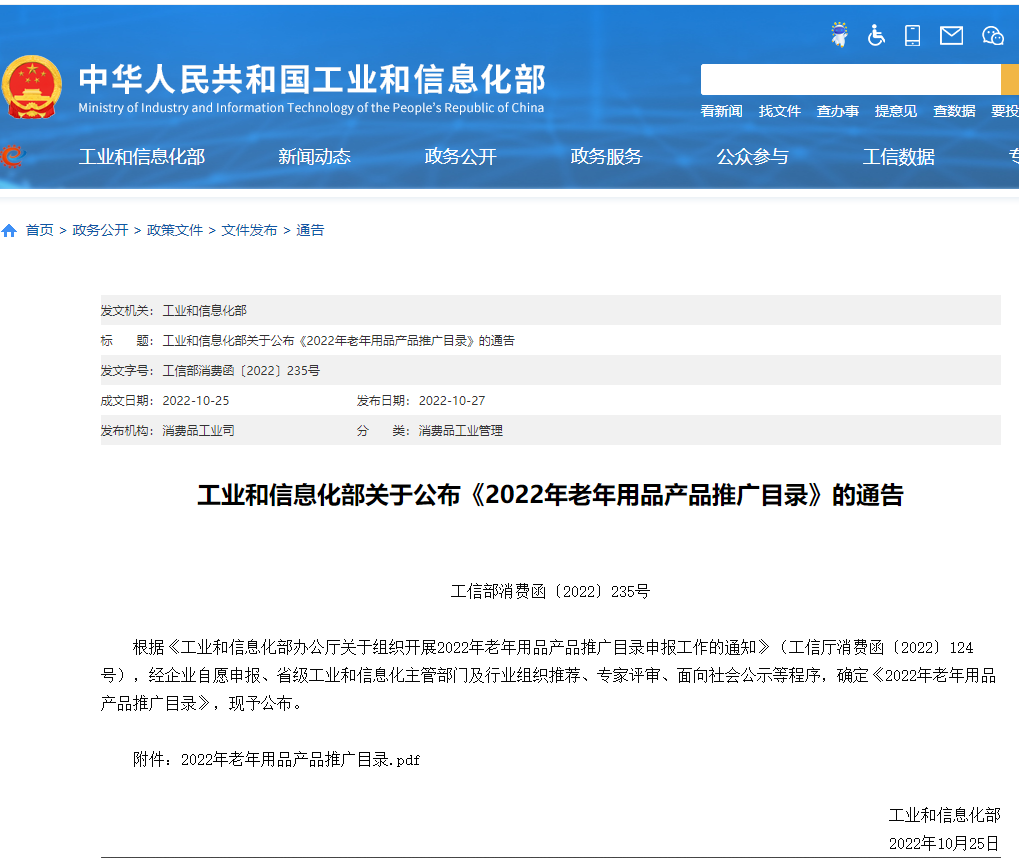Viewport: 1019px width, 858px height.
Task: Click centered document number below headline
Action: 550,592
